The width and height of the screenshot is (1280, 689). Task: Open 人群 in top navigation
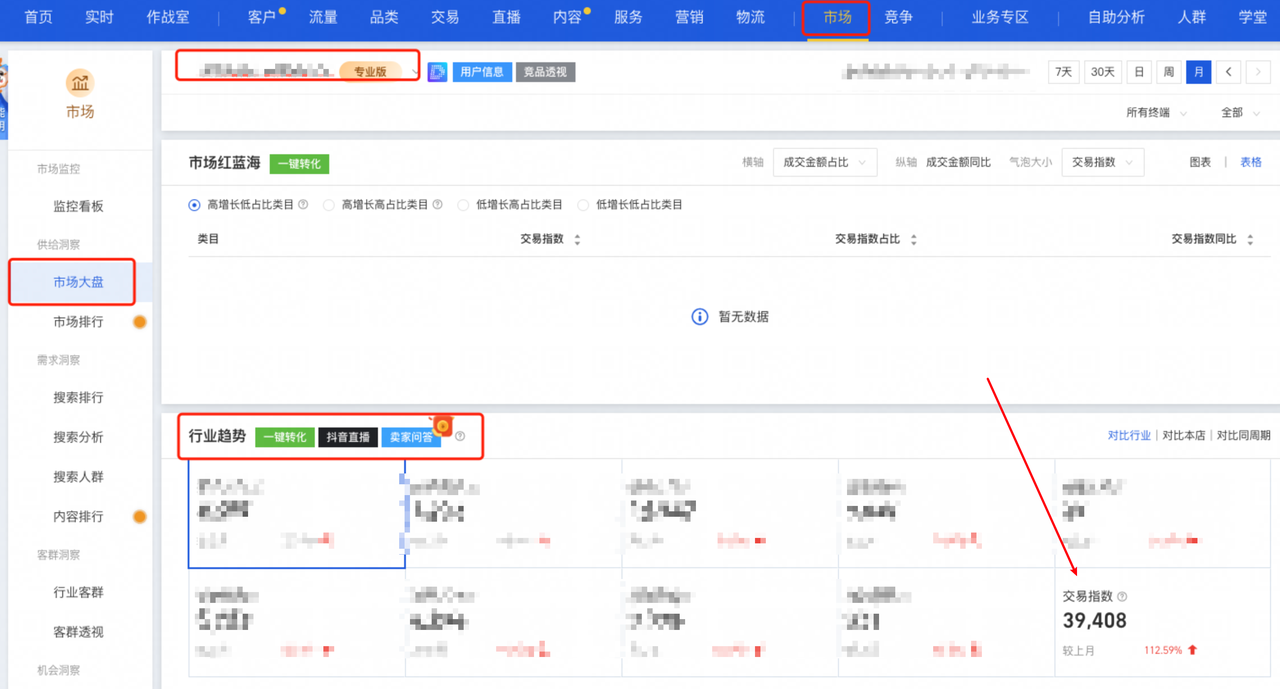(x=1192, y=18)
